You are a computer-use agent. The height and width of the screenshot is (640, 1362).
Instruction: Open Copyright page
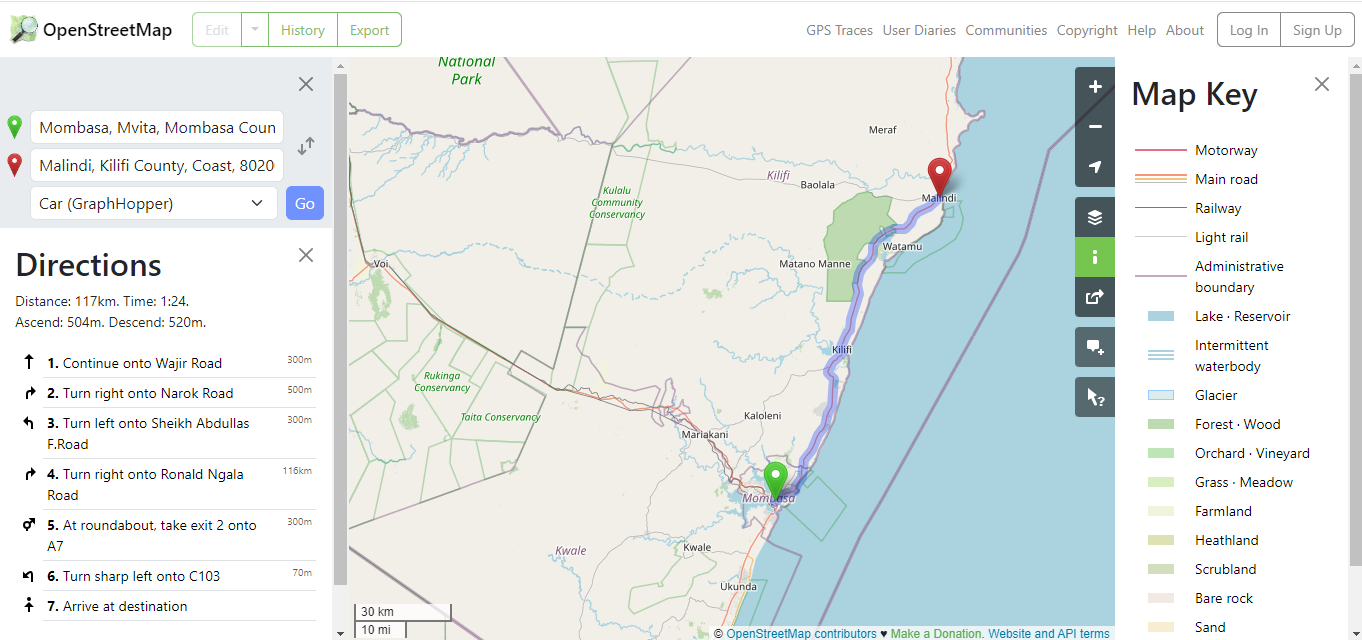pyautogui.click(x=1087, y=30)
